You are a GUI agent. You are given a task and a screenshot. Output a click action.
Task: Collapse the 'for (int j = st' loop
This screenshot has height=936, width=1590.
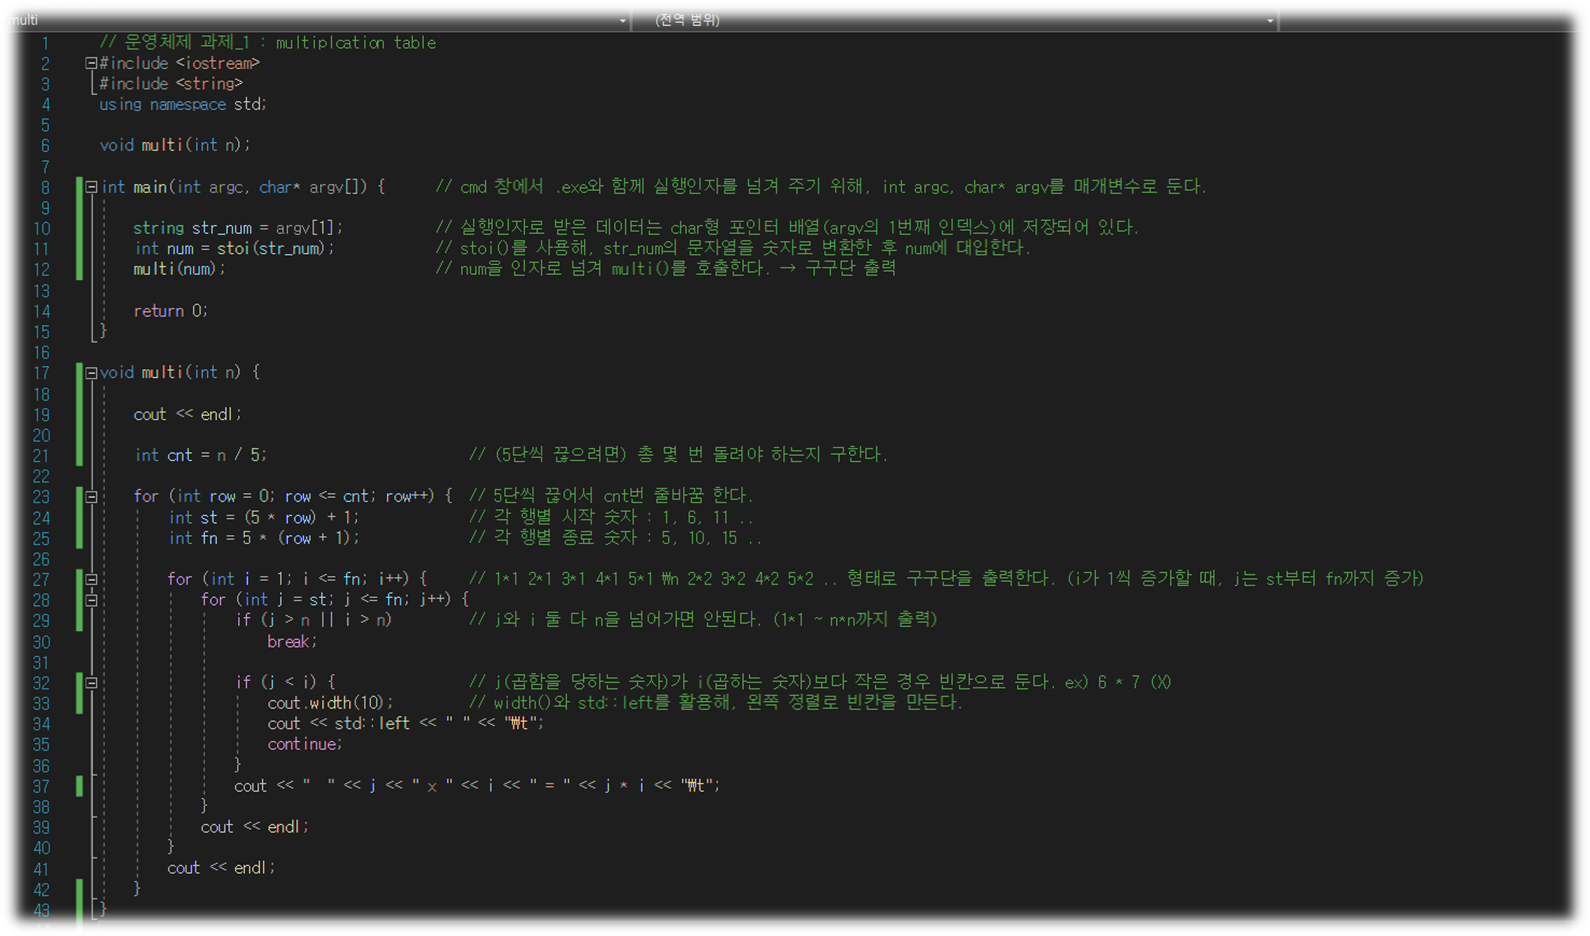pyautogui.click(x=91, y=600)
